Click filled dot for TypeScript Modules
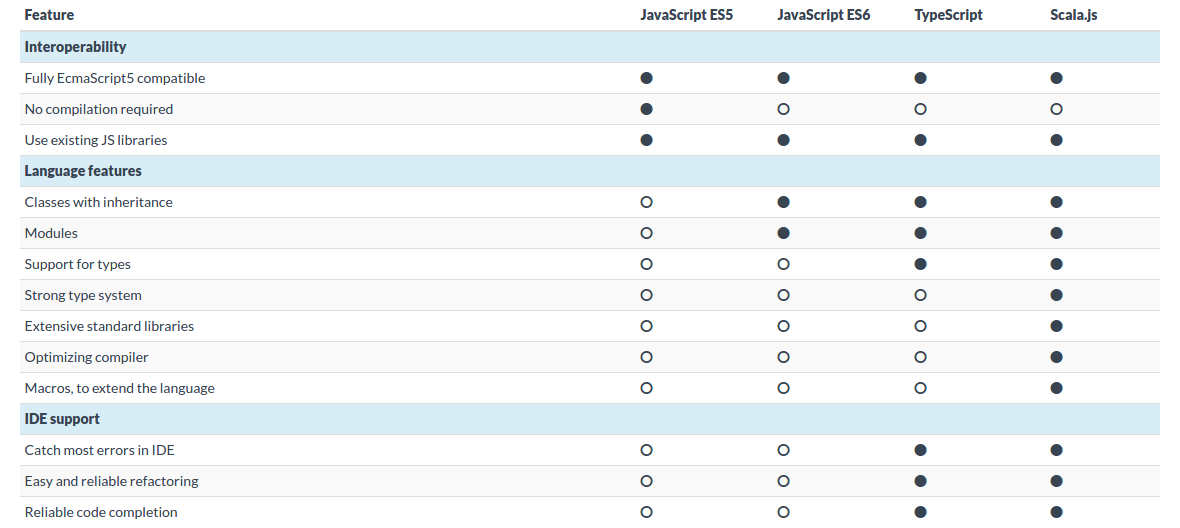The width and height of the screenshot is (1180, 528). [x=920, y=233]
